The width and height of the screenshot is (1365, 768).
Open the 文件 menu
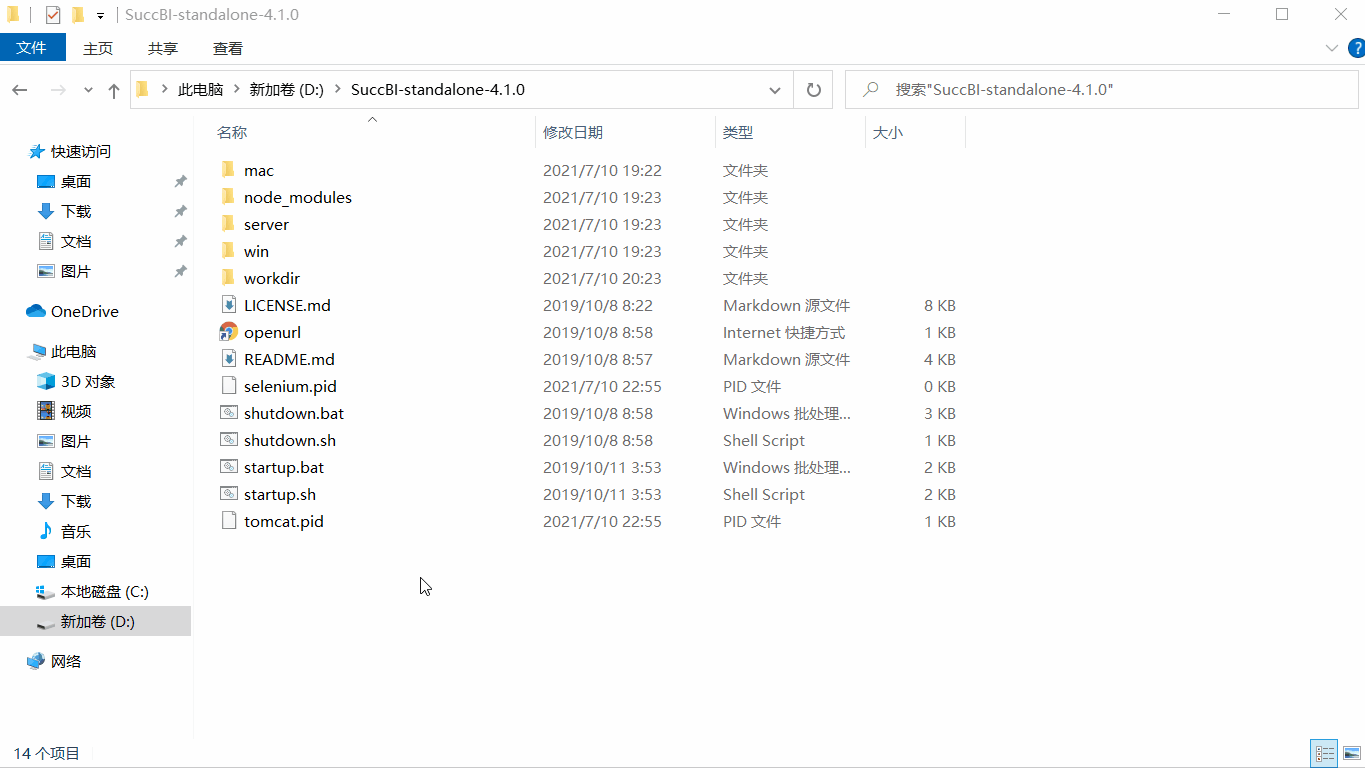(x=32, y=47)
